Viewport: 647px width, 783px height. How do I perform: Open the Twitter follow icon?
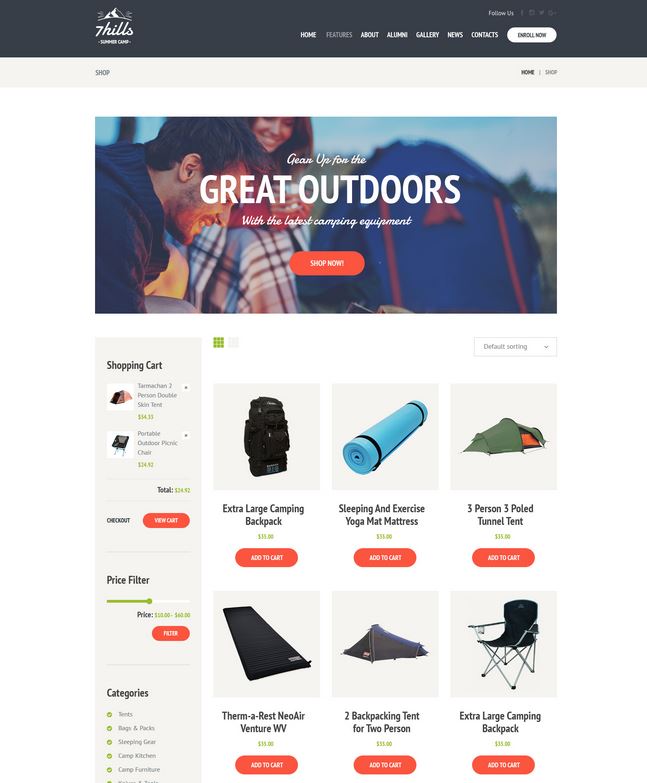point(542,13)
